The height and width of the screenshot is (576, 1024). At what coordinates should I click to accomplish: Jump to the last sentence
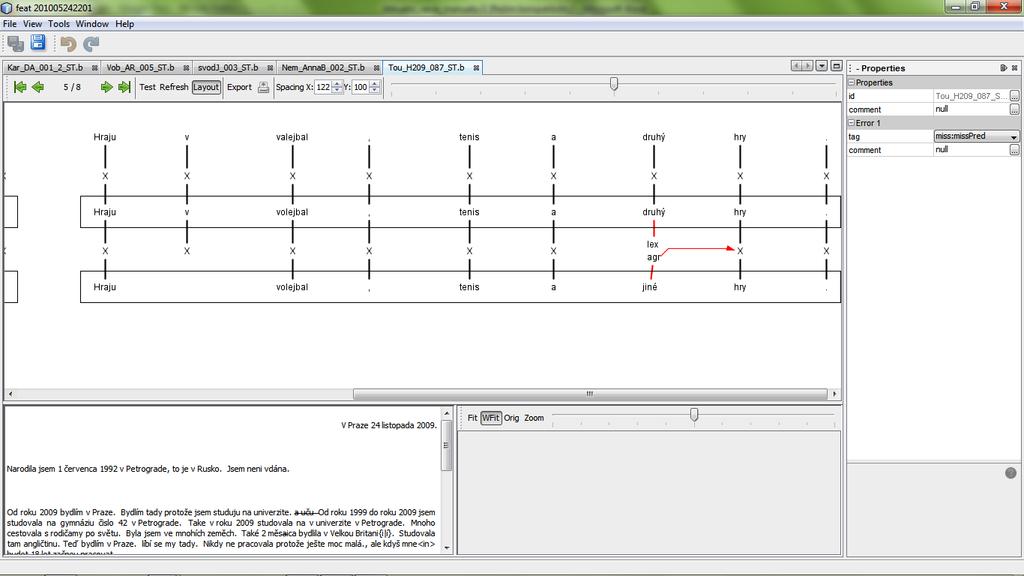pyautogui.click(x=124, y=87)
